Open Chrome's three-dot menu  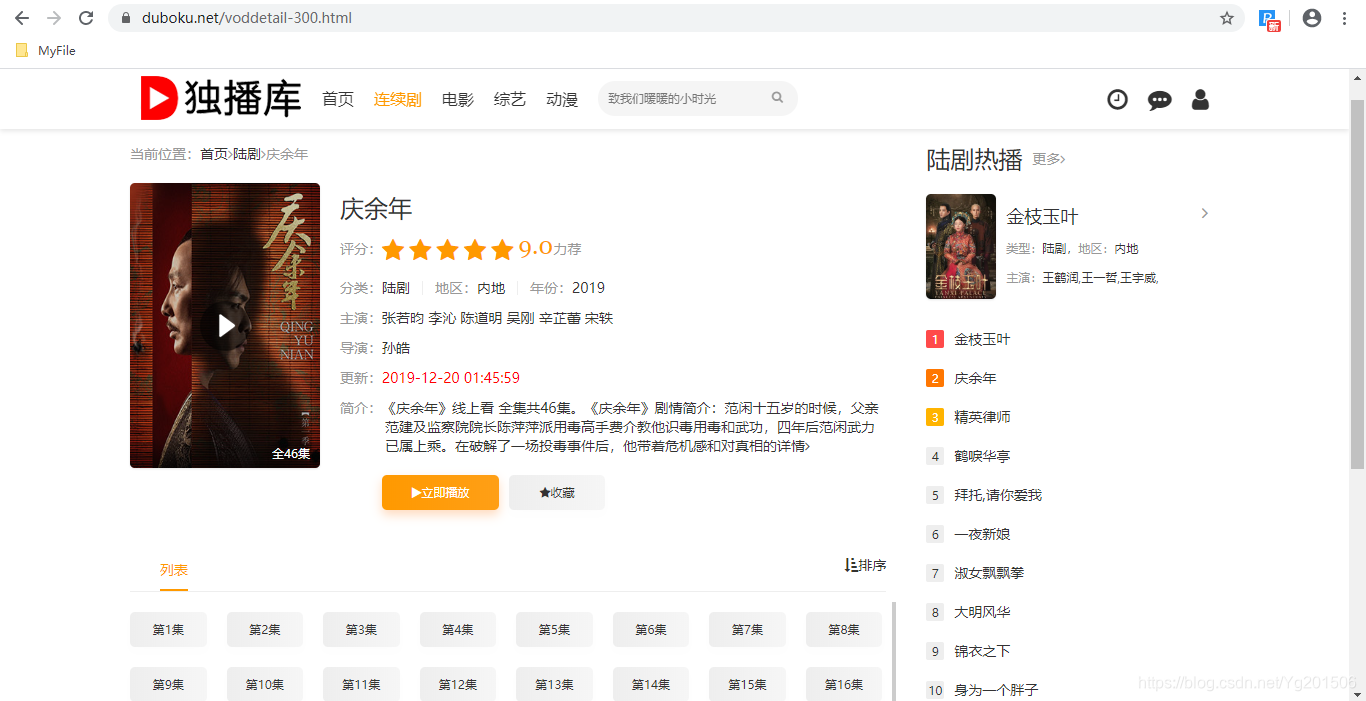click(1345, 18)
